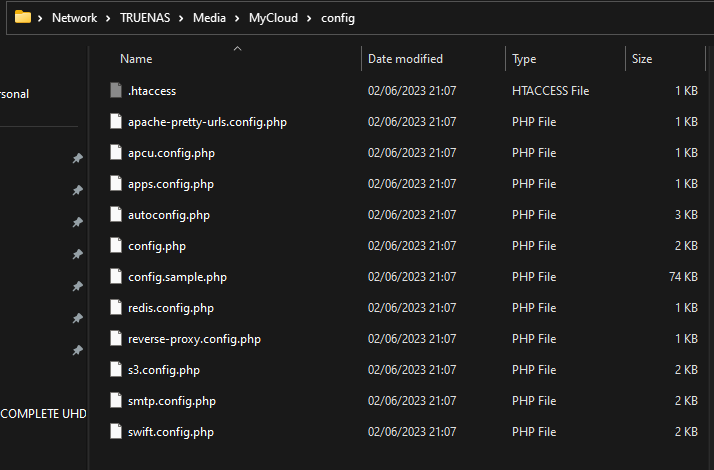Select the redis.config.php file icon
This screenshot has width=714, height=470.
[x=116, y=307]
